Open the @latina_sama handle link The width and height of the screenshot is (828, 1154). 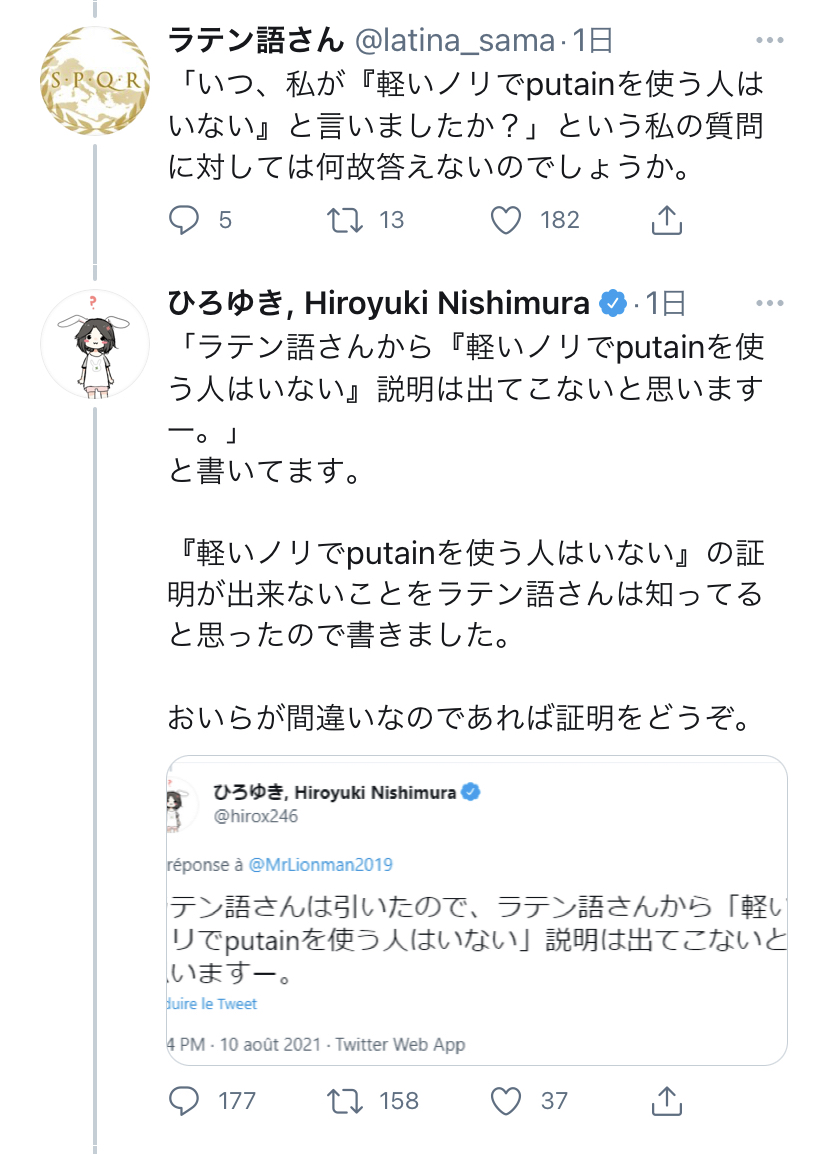coord(455,40)
